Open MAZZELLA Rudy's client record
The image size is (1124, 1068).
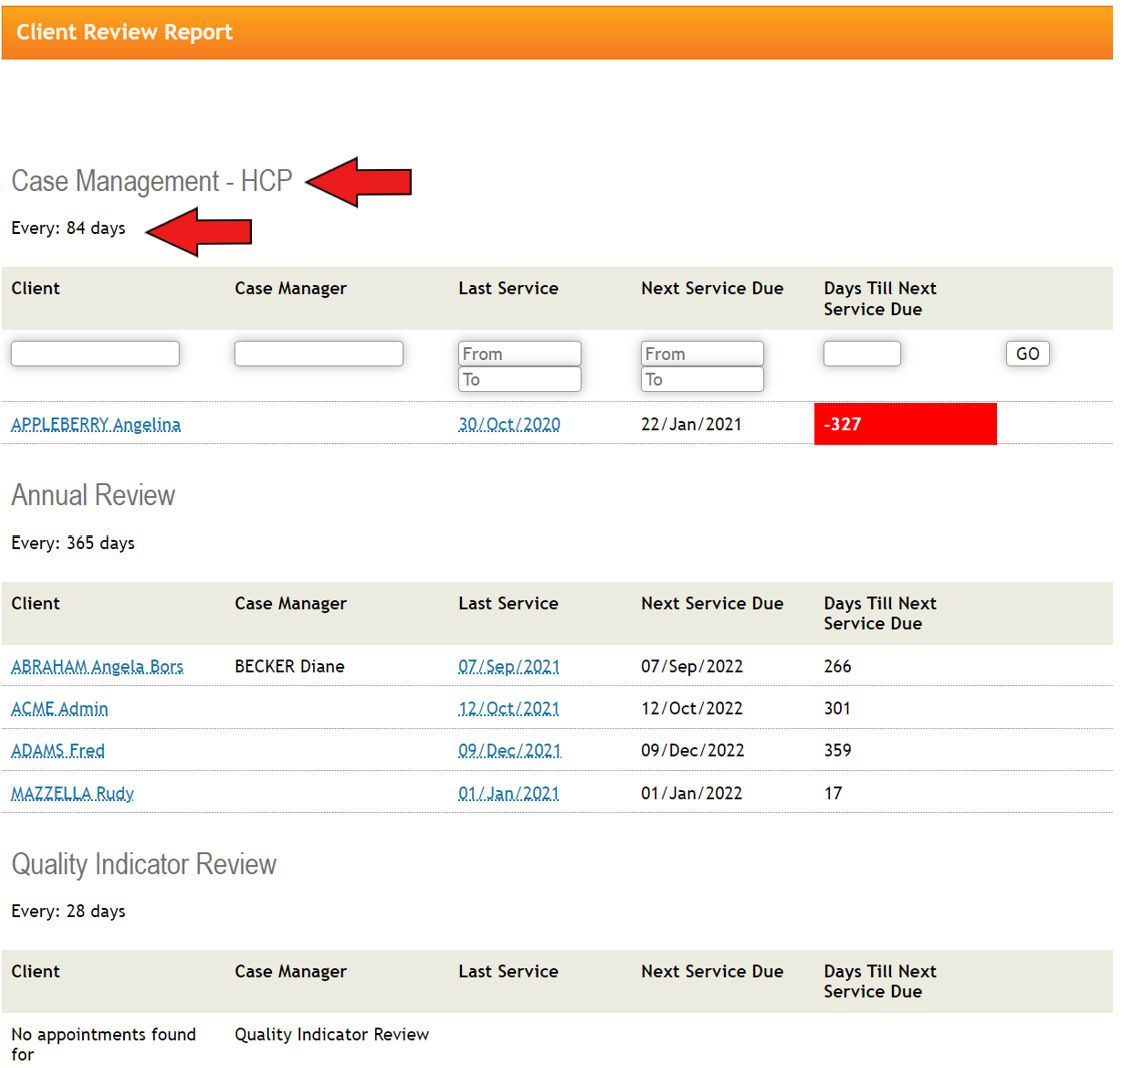(x=74, y=793)
